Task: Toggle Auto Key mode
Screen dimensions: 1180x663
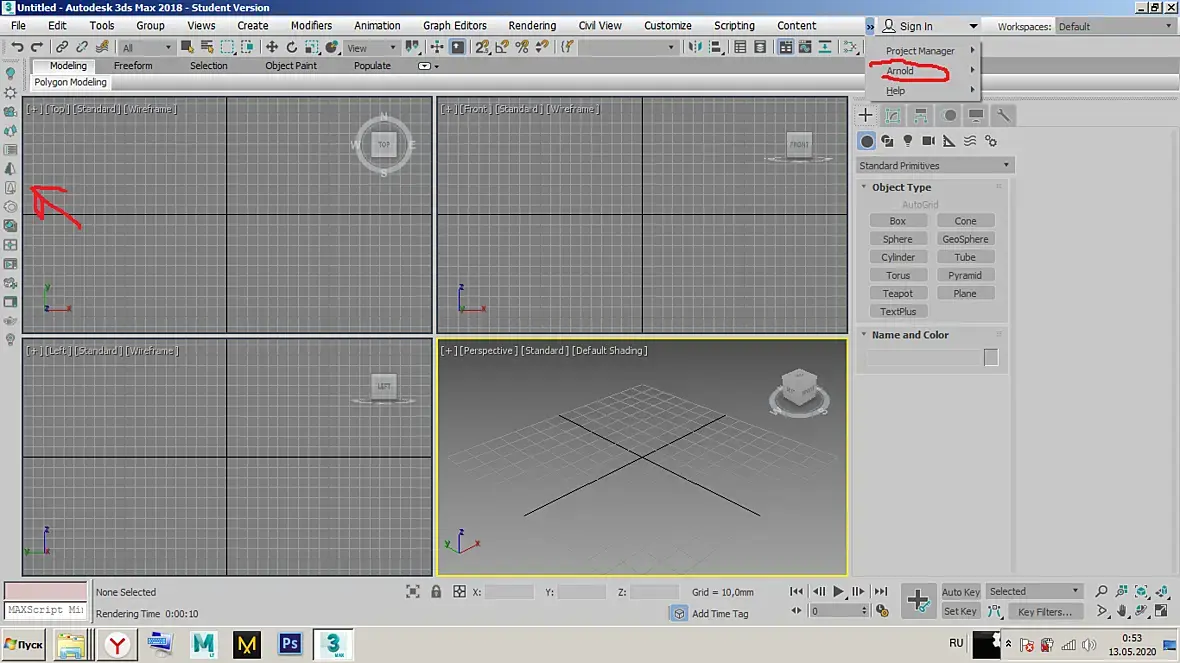Action: [960, 592]
